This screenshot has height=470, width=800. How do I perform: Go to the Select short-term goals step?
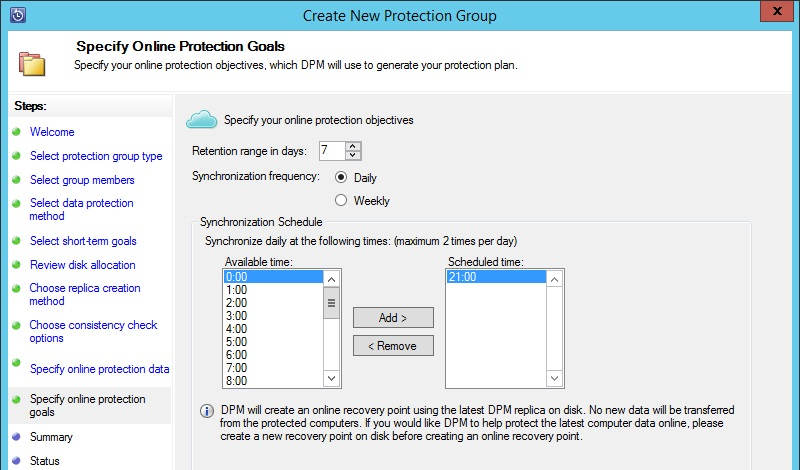[x=83, y=241]
